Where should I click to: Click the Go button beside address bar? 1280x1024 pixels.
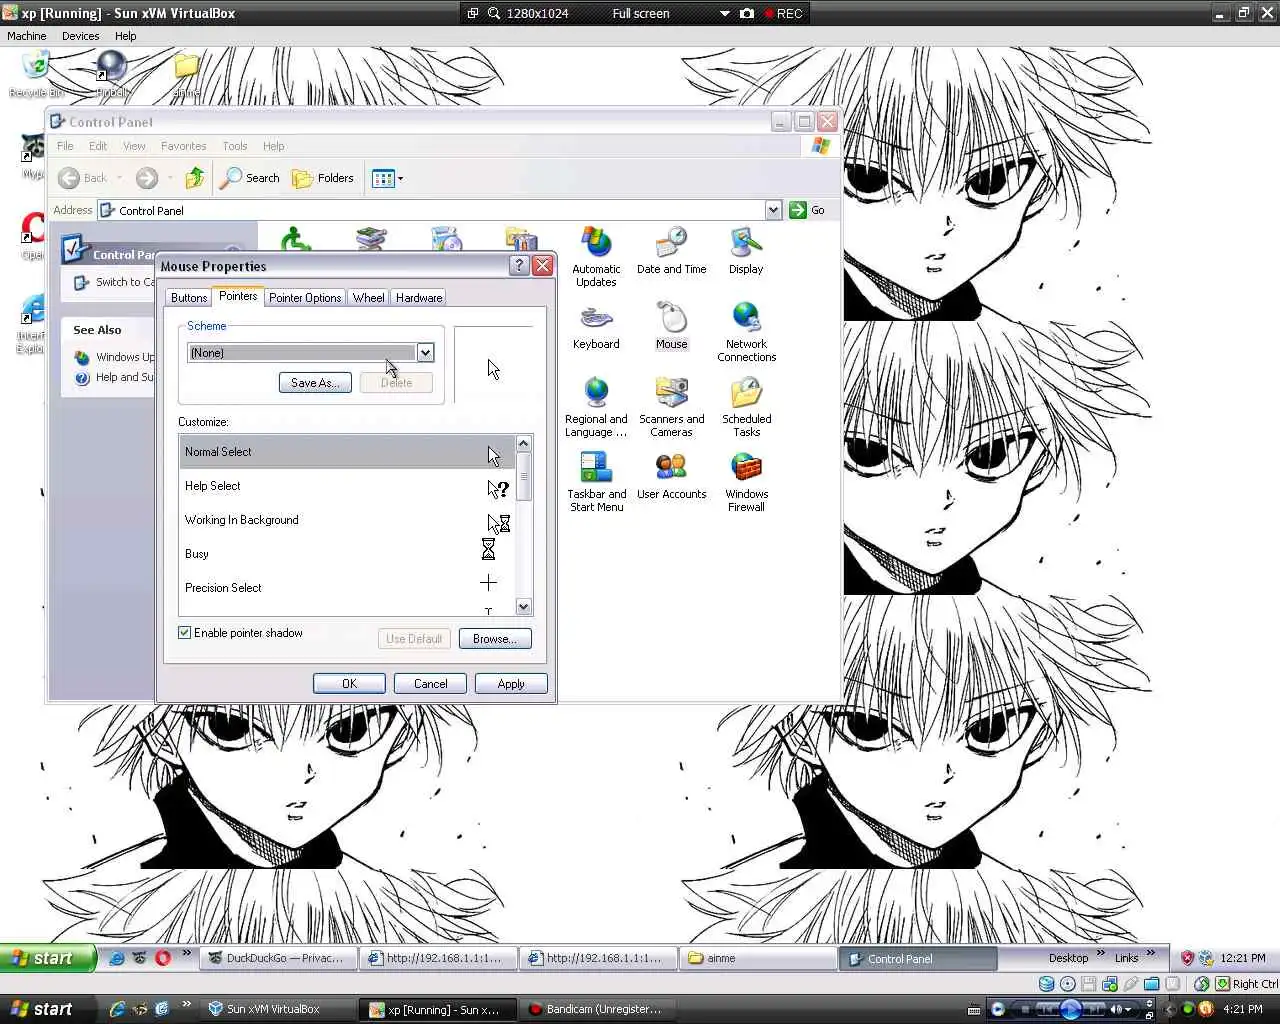807,210
